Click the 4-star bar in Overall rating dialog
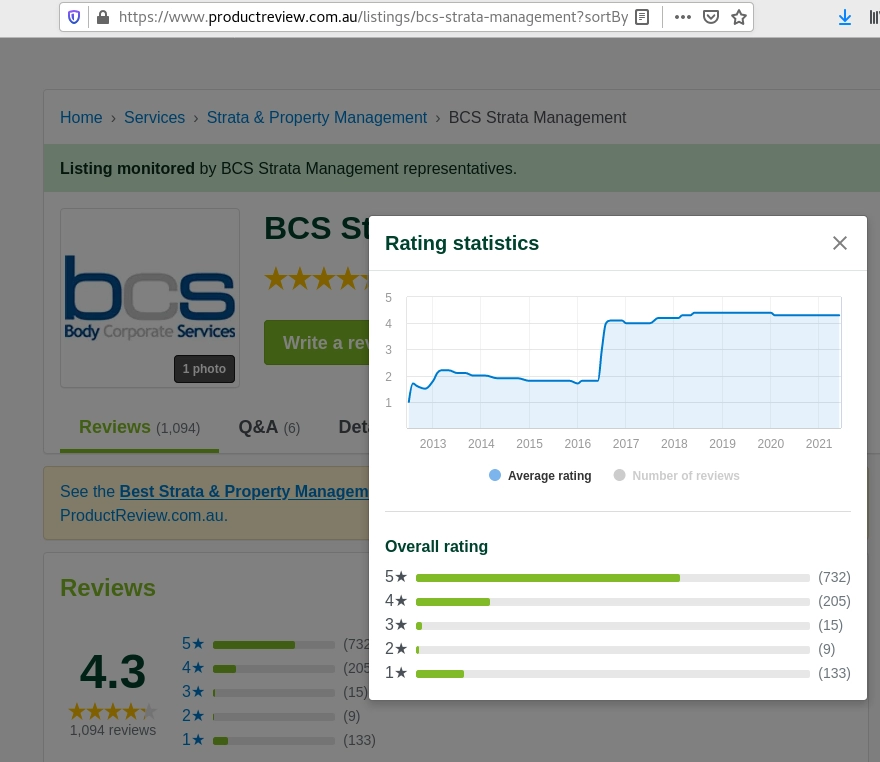The width and height of the screenshot is (880, 762). [x=612, y=602]
